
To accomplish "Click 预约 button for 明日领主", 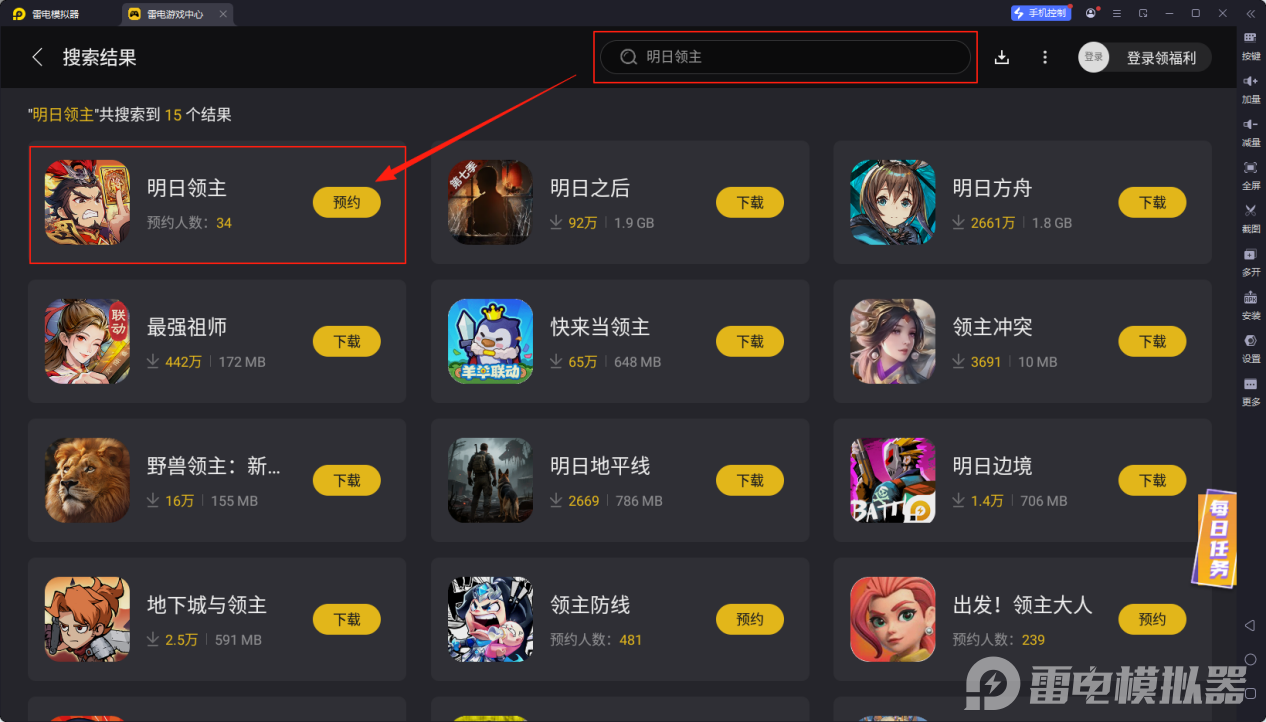I will 347,202.
